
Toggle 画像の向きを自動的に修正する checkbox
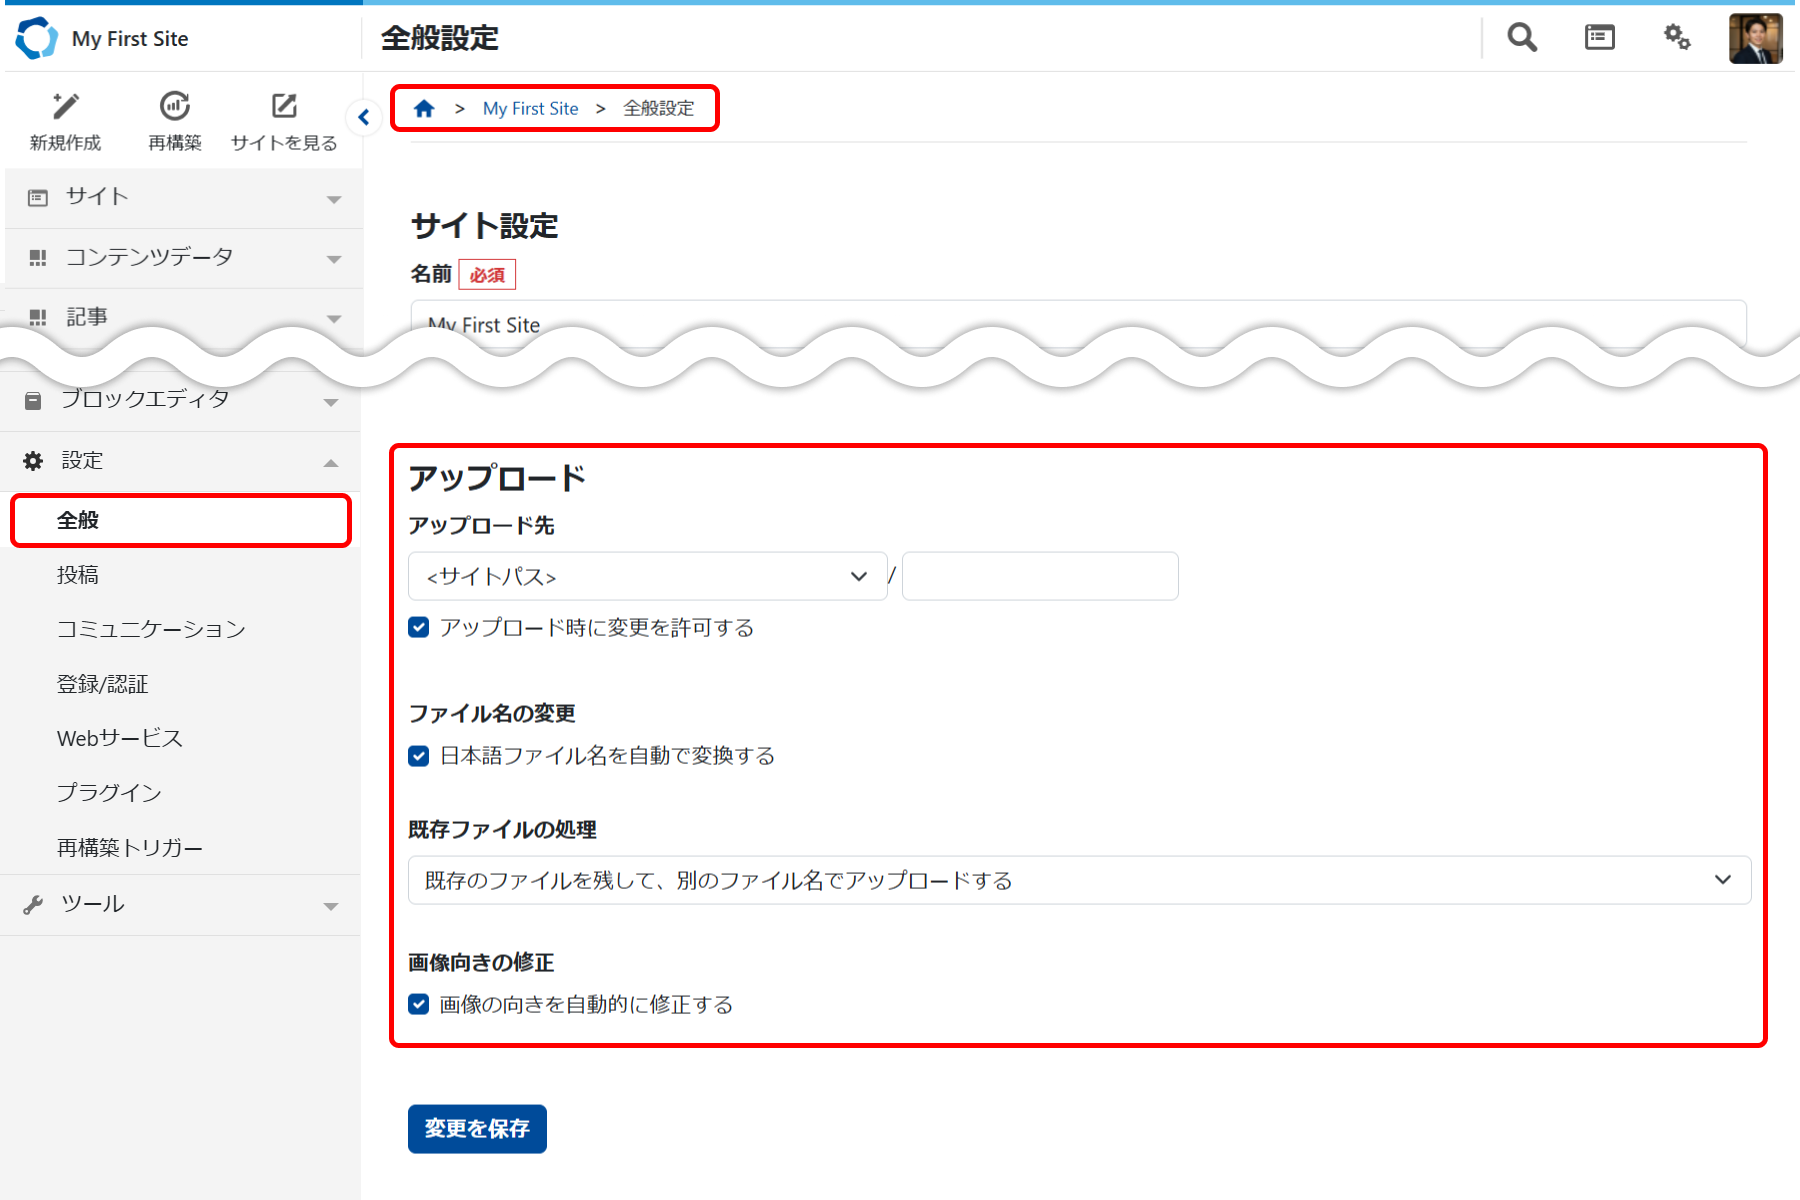(419, 1005)
